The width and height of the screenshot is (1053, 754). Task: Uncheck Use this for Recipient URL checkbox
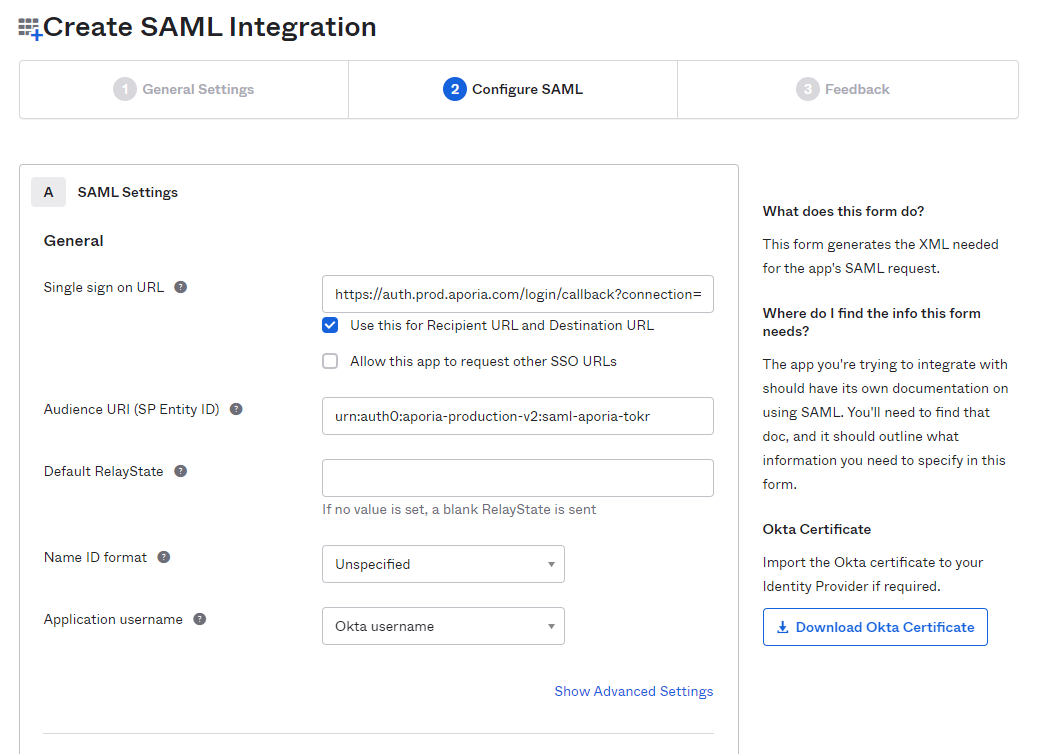coord(330,325)
